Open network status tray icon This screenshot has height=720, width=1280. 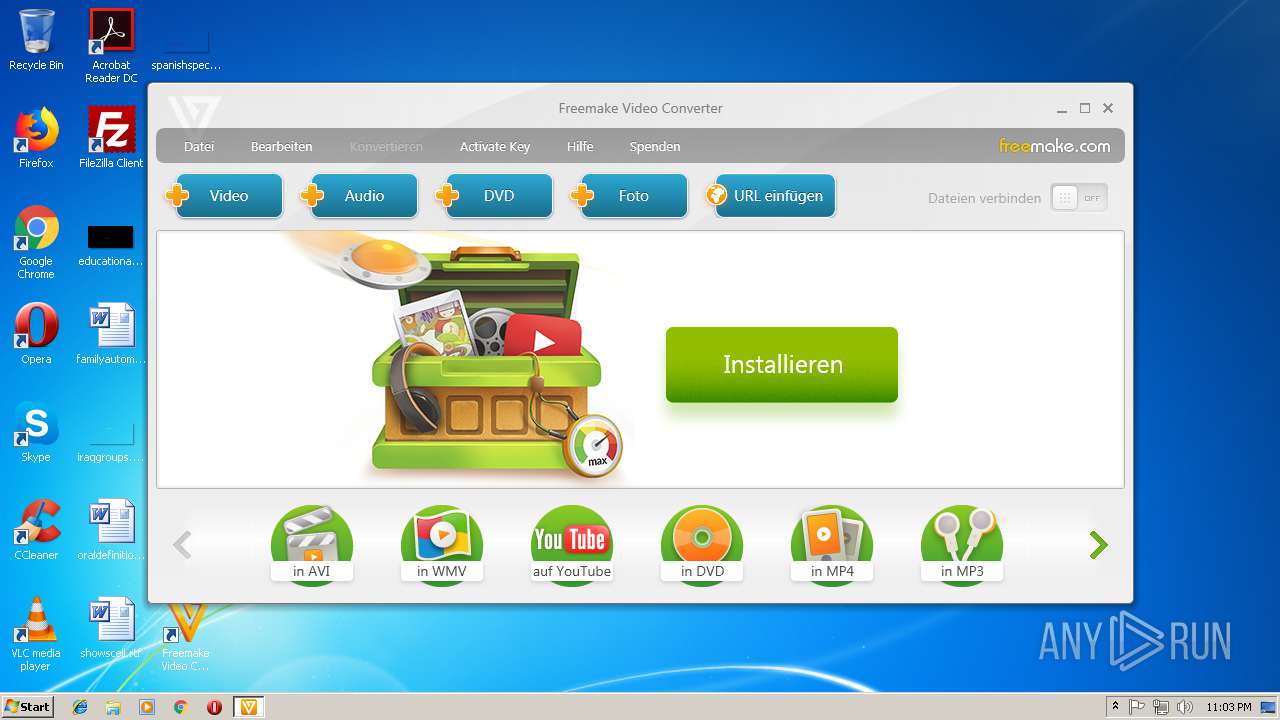click(1161, 707)
